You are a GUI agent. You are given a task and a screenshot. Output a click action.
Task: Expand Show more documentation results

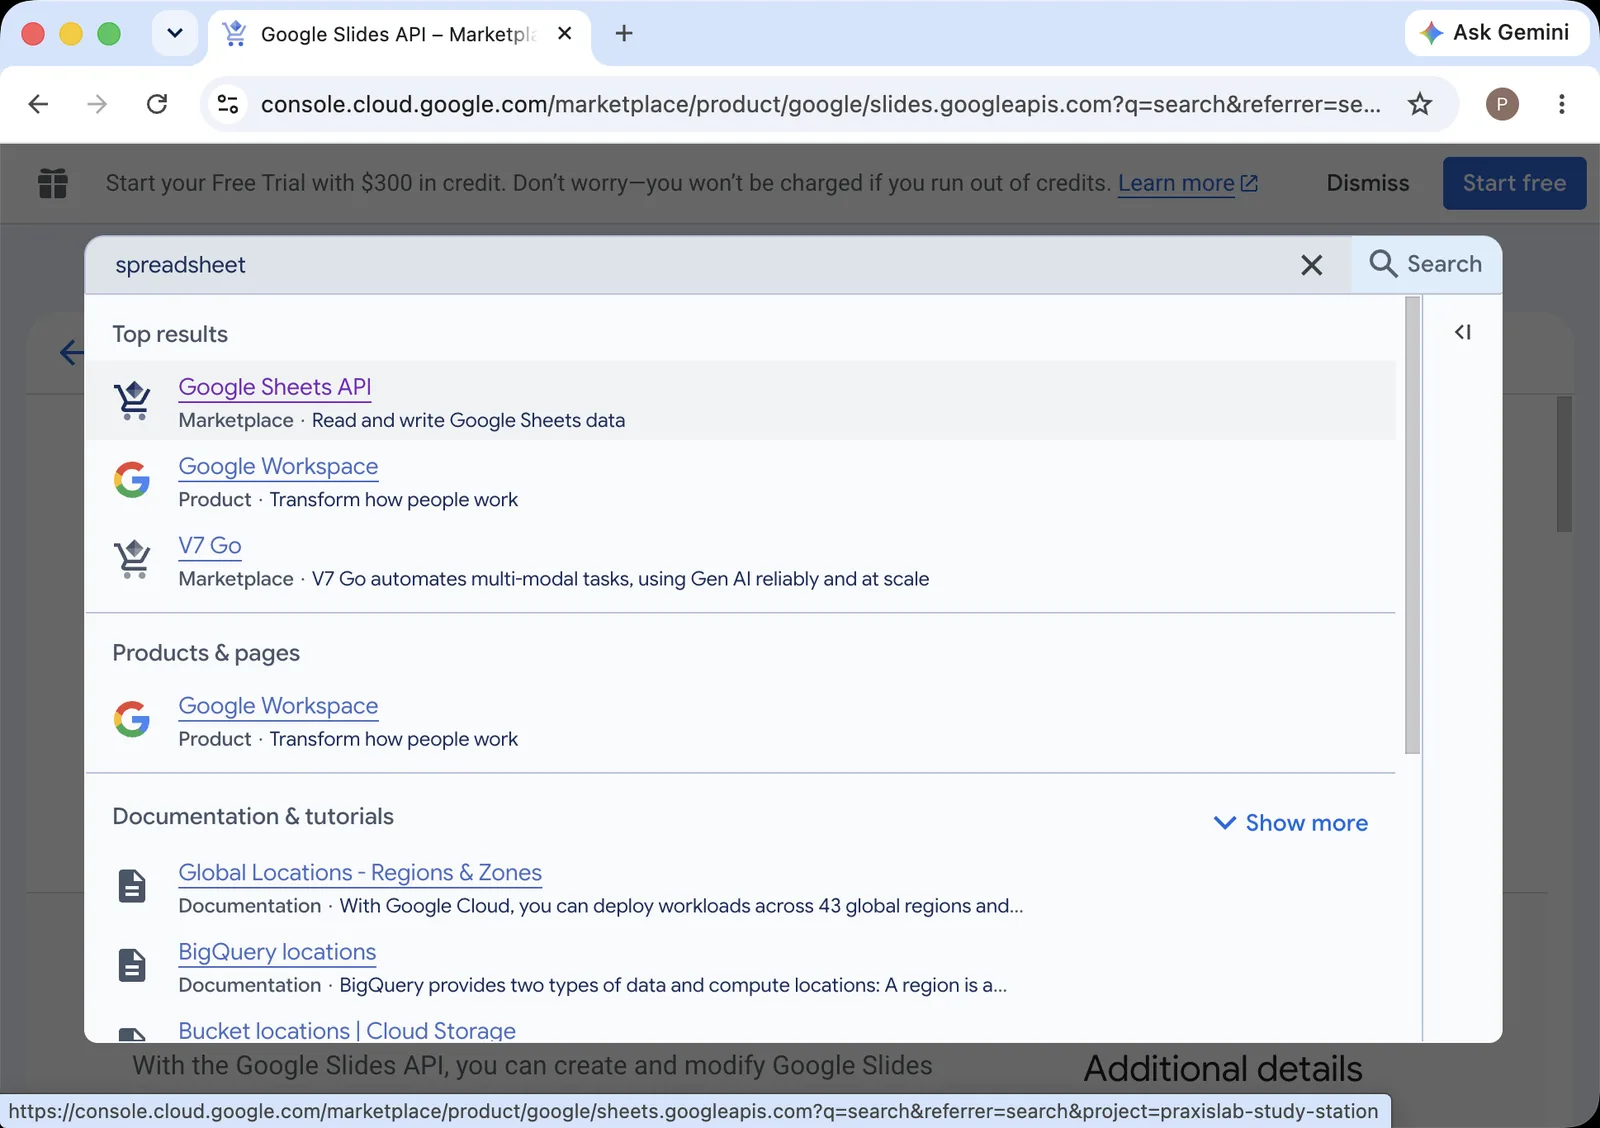pyautogui.click(x=1291, y=823)
